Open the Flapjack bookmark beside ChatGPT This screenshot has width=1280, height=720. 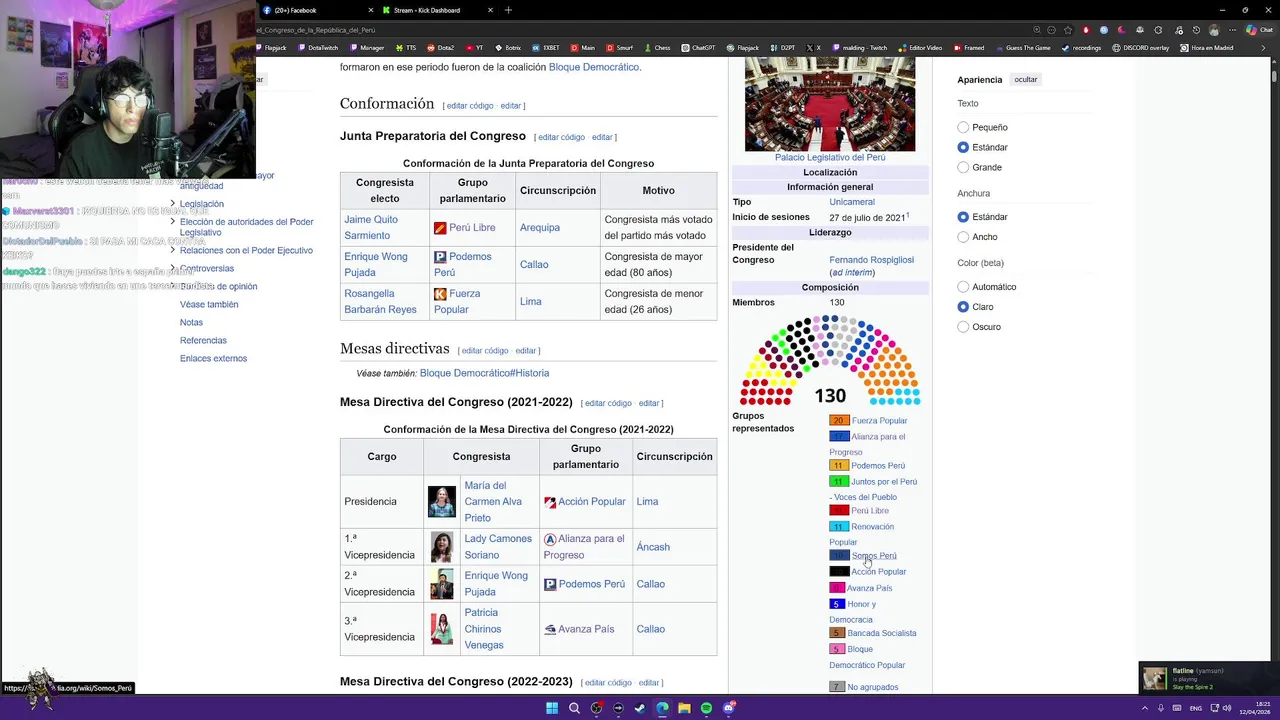(743, 48)
